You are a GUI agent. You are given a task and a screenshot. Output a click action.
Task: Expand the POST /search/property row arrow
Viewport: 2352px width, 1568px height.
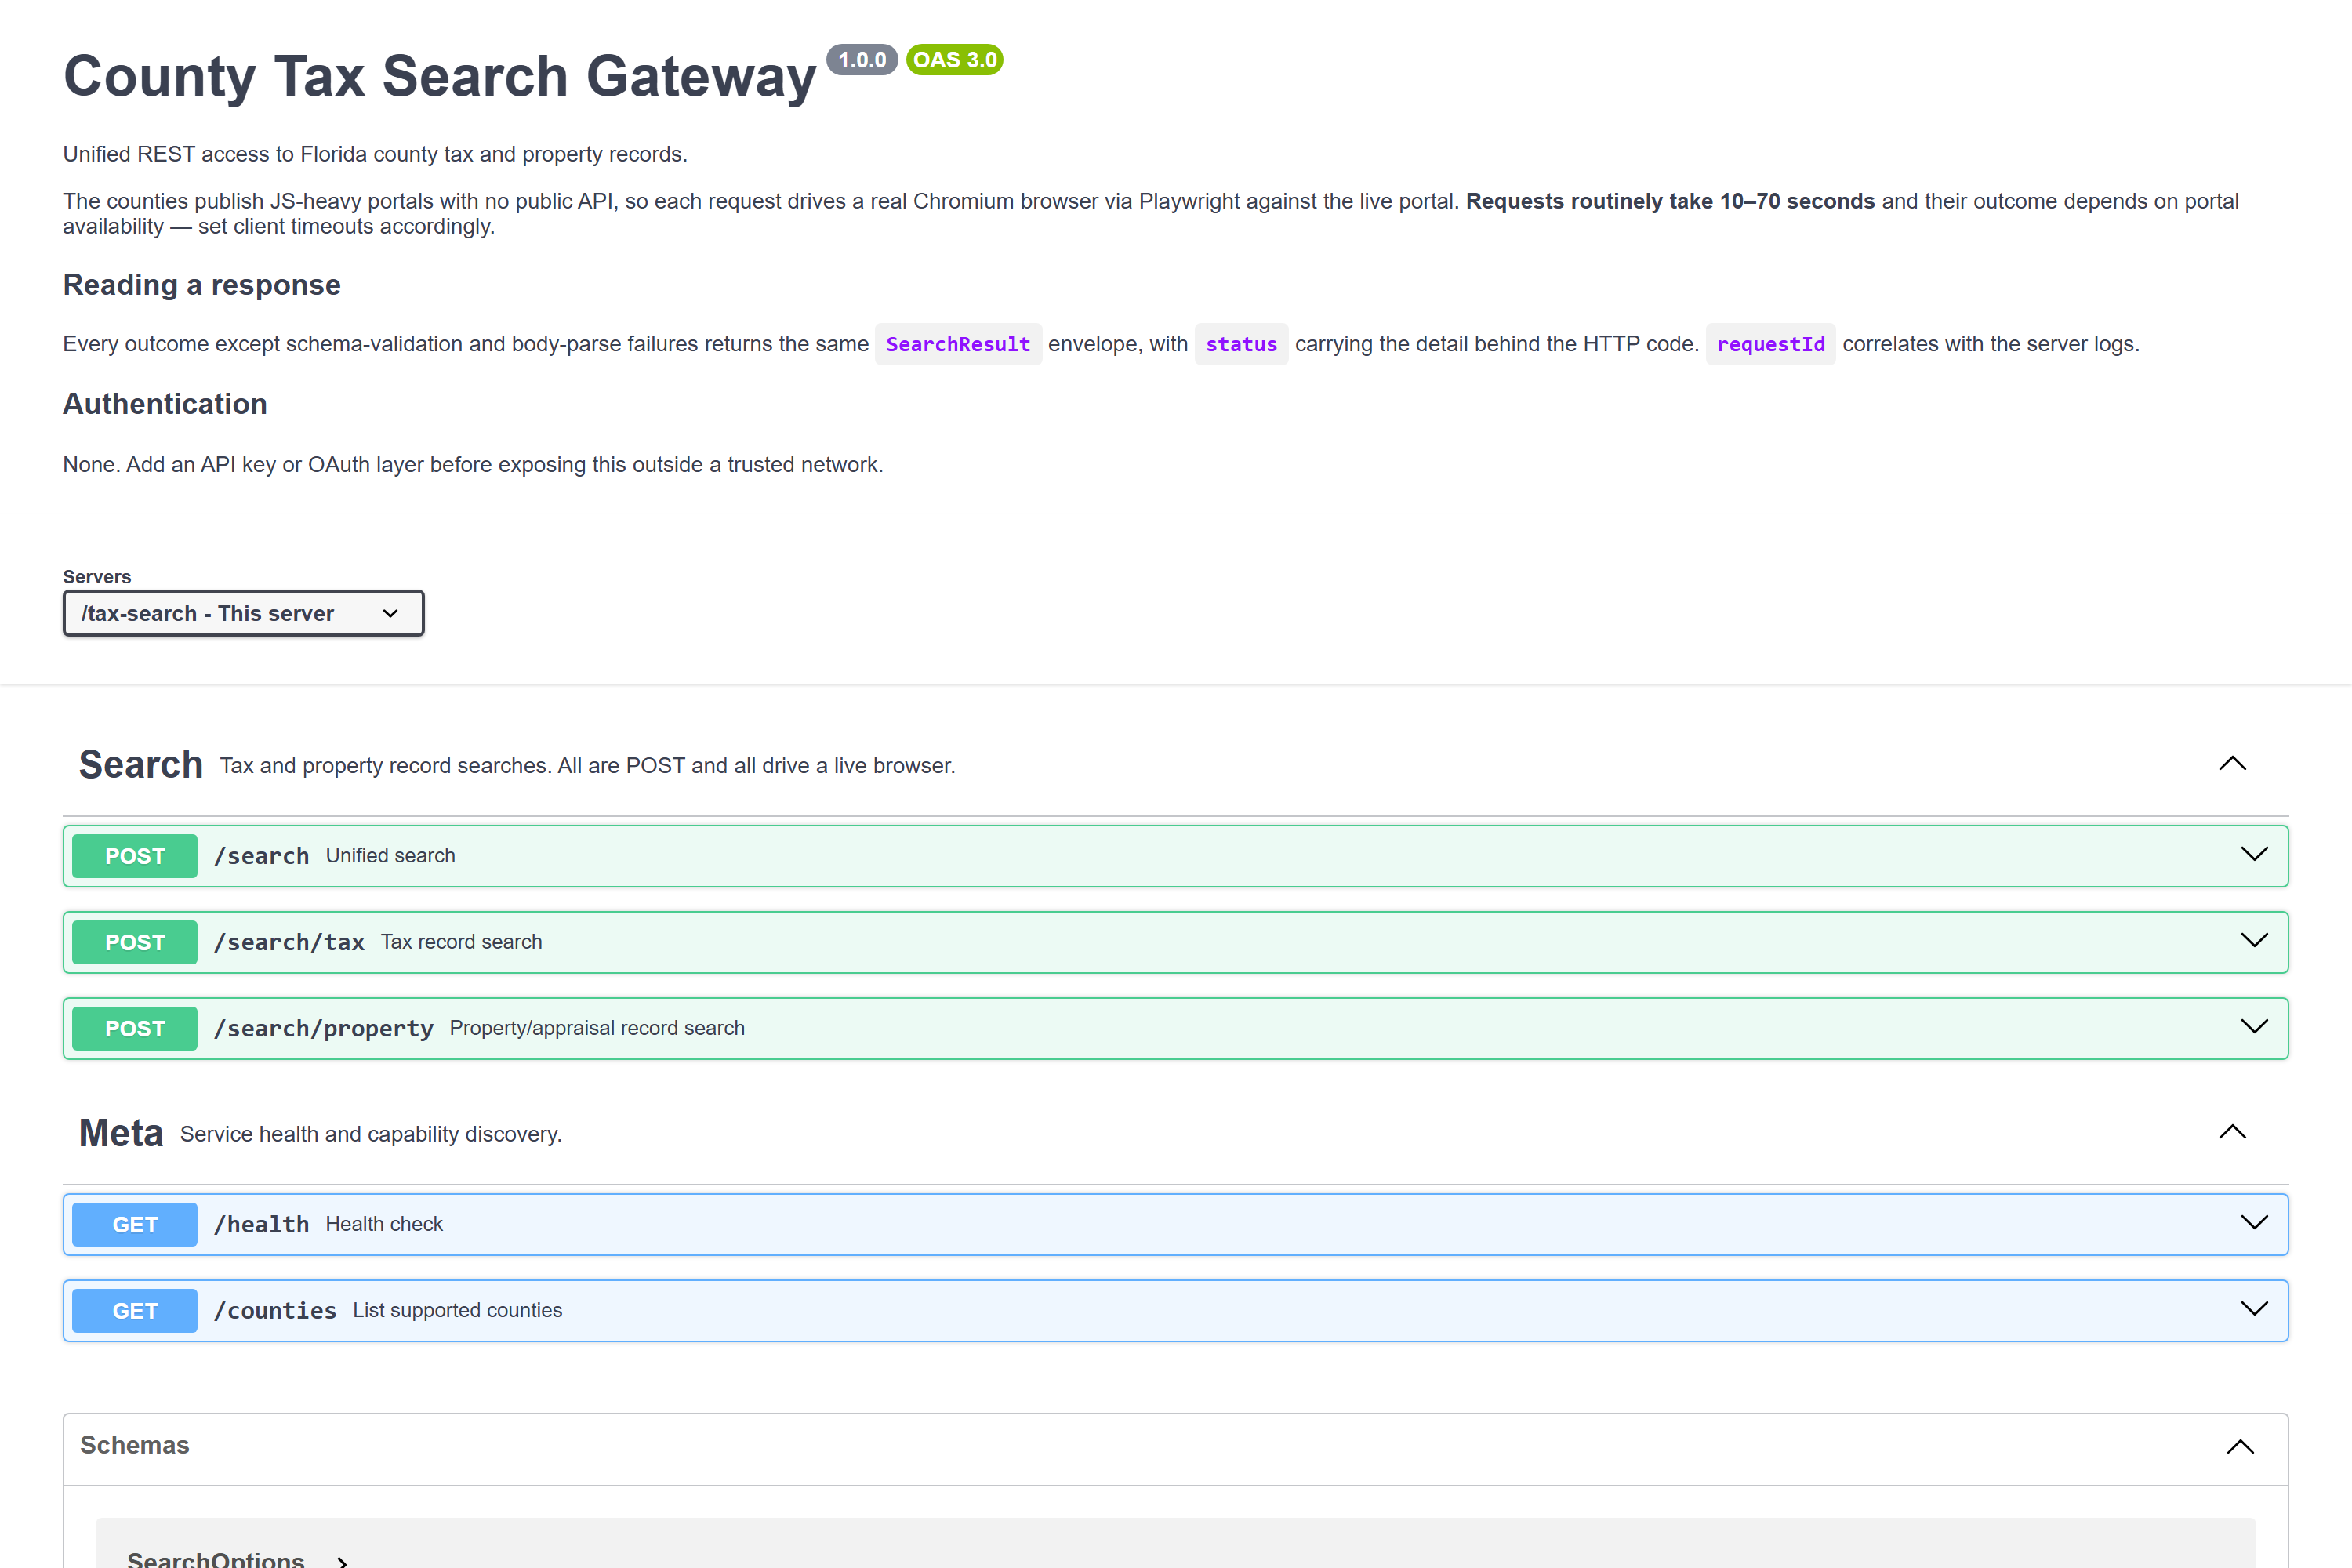[x=2254, y=1026]
